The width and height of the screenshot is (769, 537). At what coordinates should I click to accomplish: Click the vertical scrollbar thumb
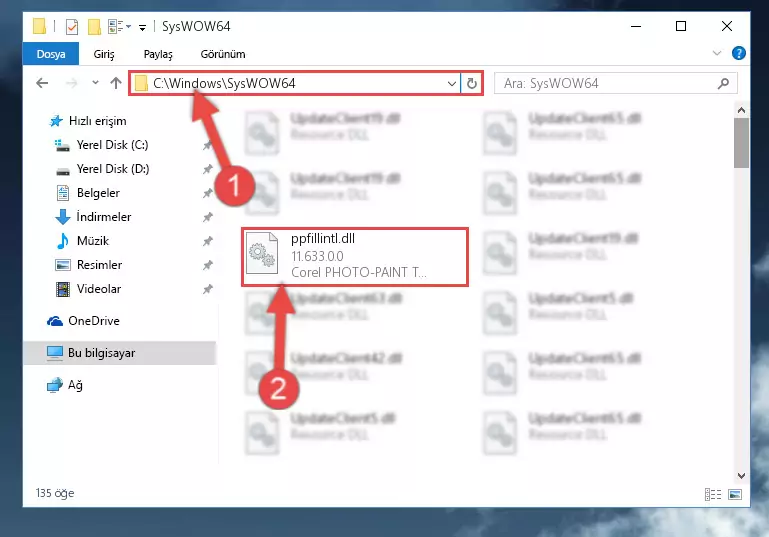coord(741,143)
